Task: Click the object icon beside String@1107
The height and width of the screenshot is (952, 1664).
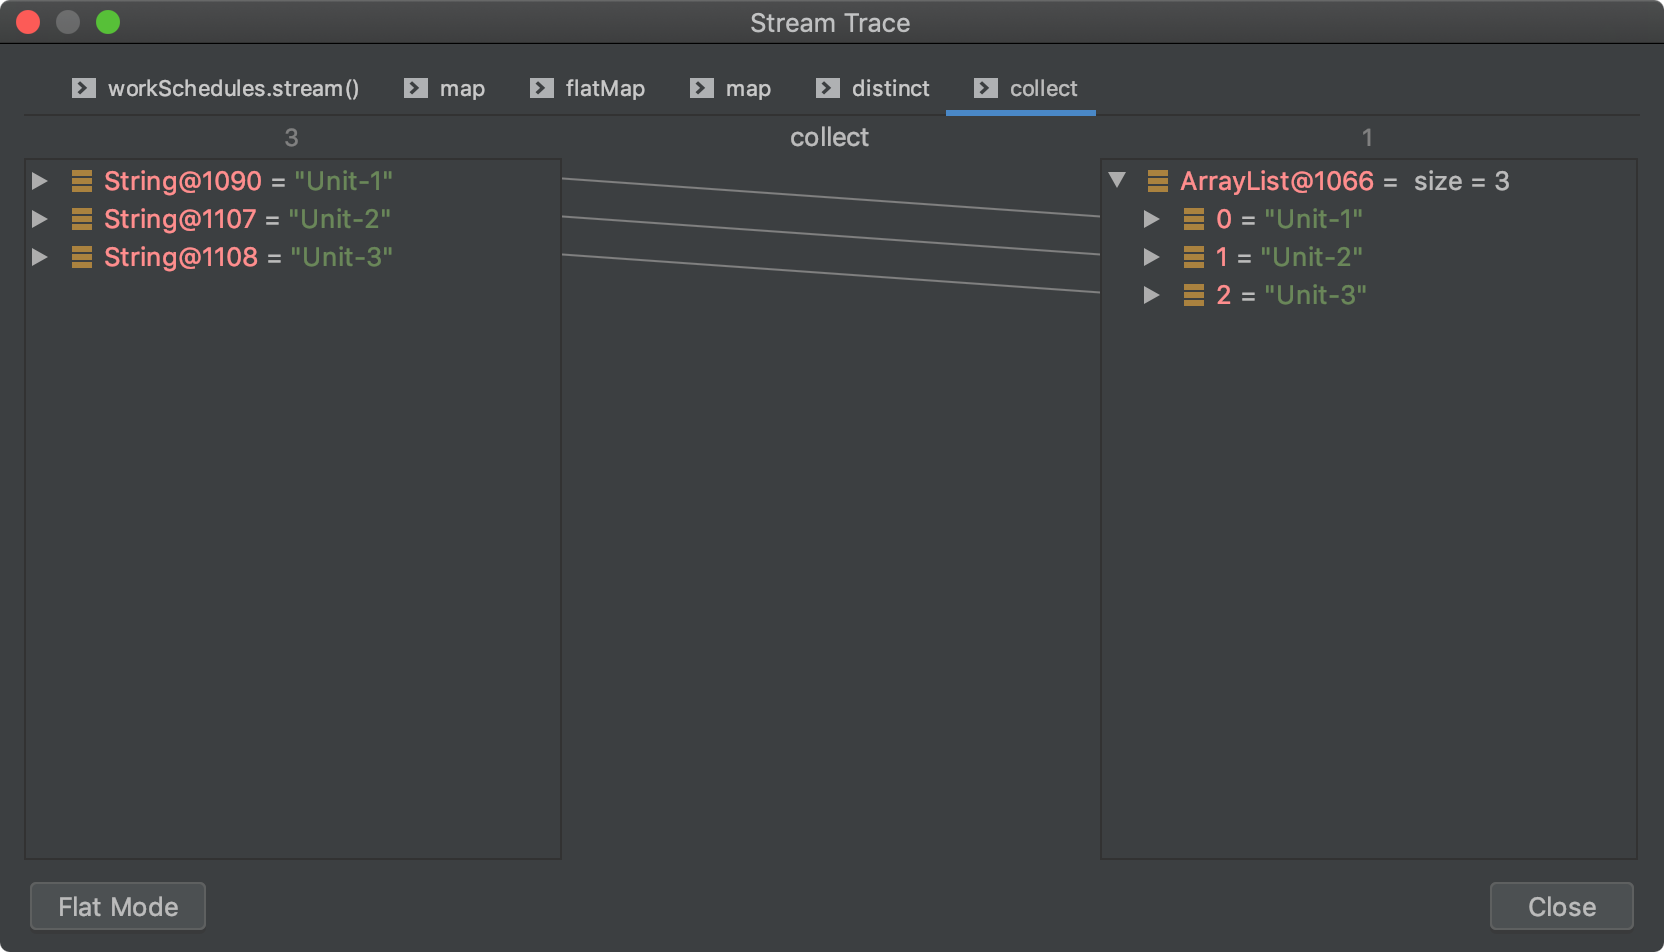Action: [82, 219]
